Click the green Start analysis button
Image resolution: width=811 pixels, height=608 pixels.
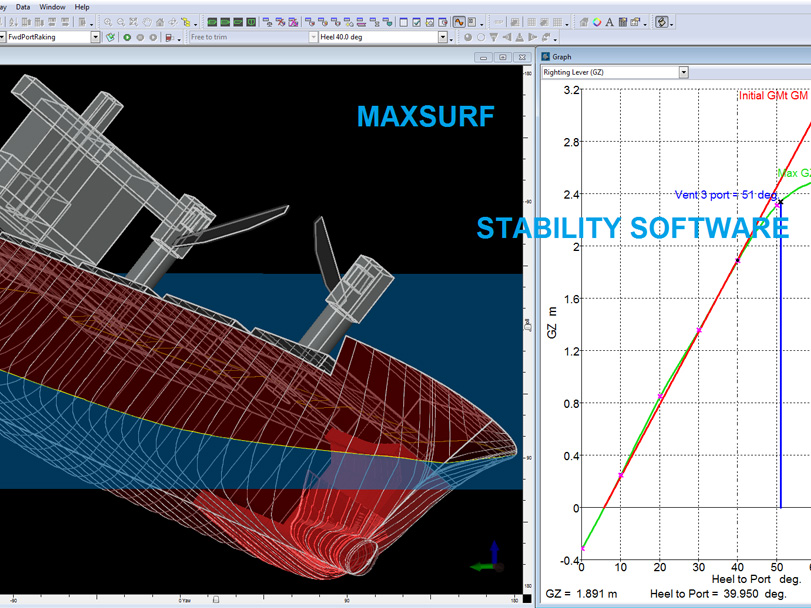pos(127,37)
